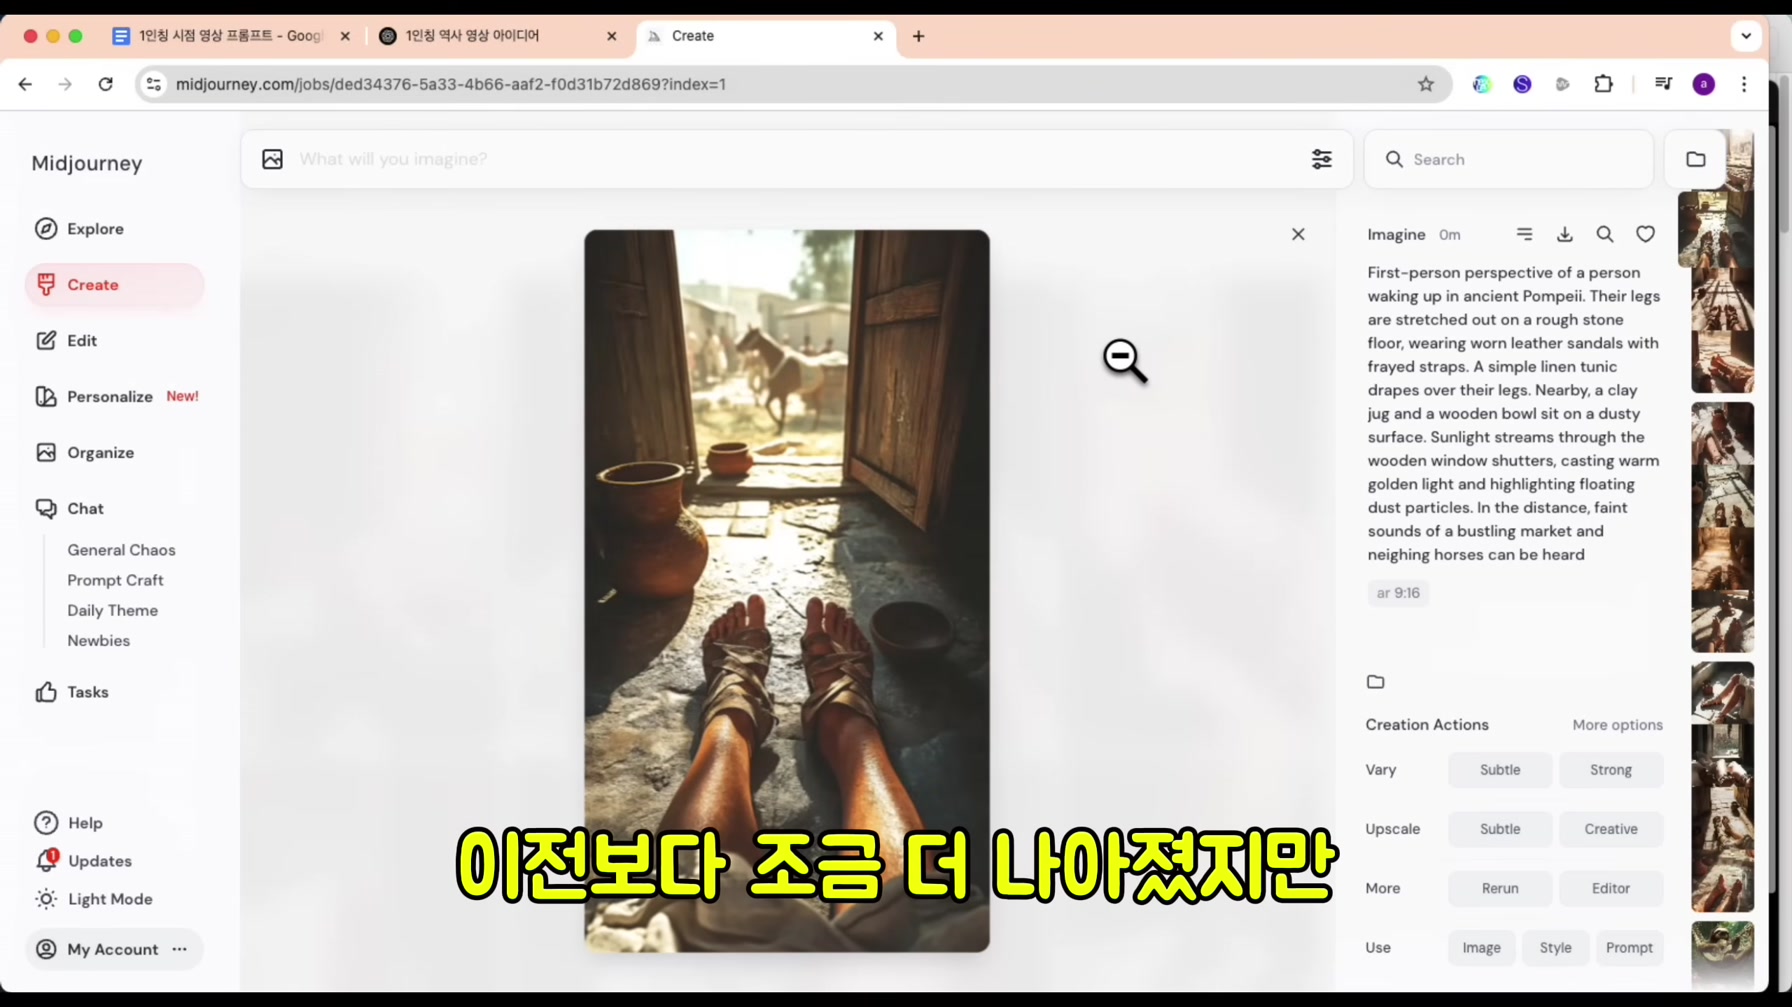The image size is (1792, 1007).
Task: Close the Create tab
Action: click(878, 36)
